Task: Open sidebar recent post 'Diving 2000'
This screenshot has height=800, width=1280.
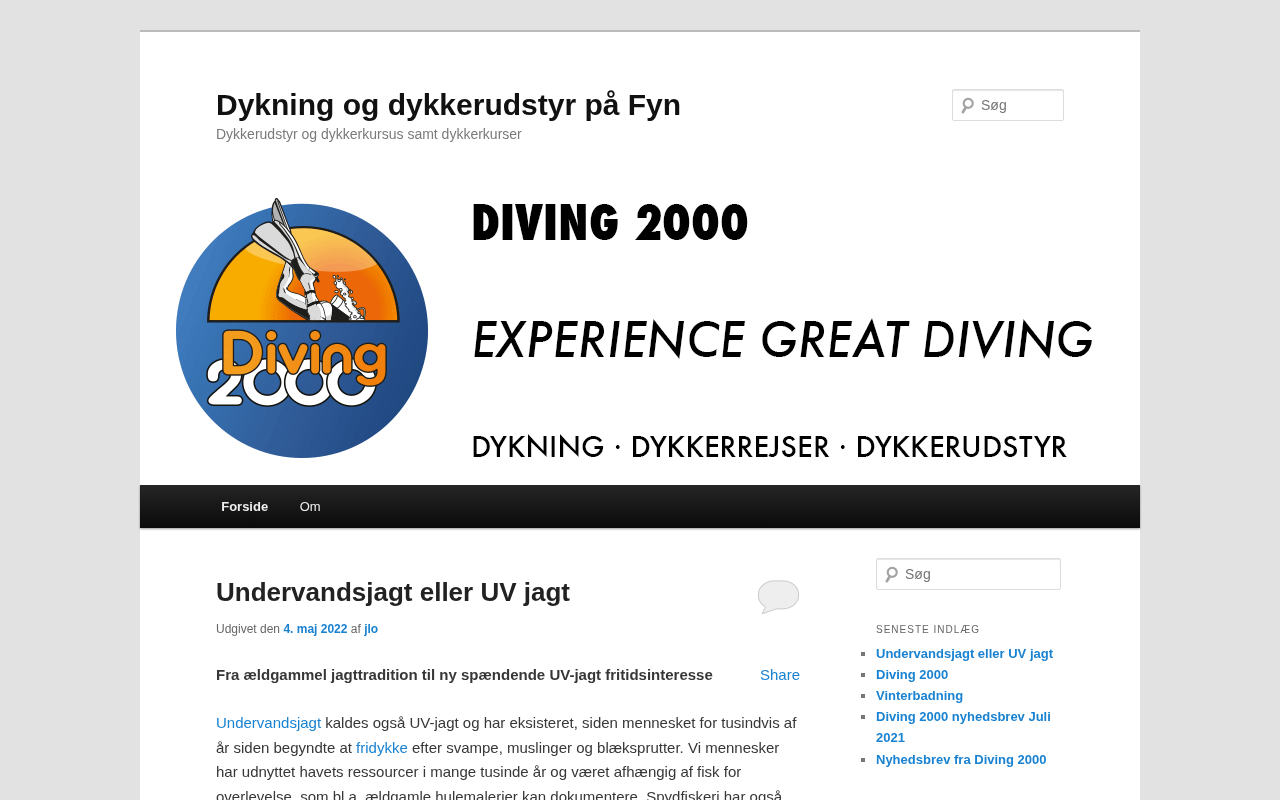Action: tap(912, 675)
